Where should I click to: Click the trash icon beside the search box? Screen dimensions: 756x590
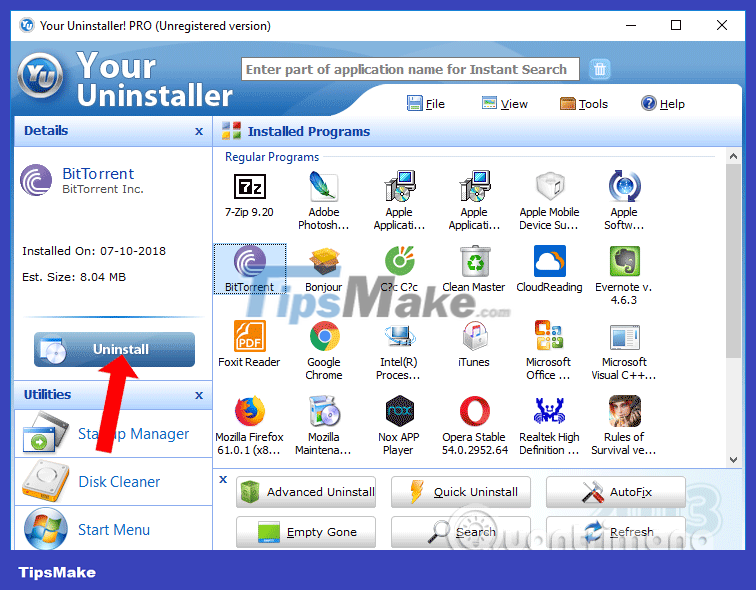pyautogui.click(x=600, y=69)
